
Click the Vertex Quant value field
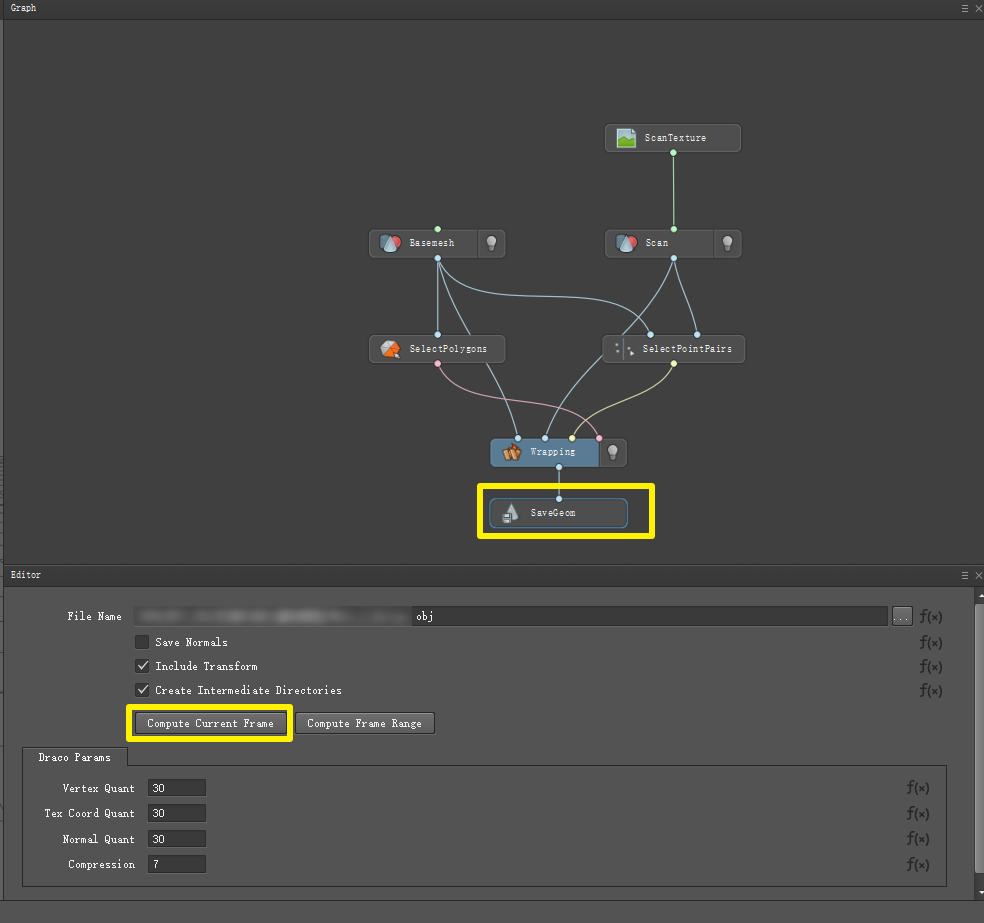click(x=177, y=788)
